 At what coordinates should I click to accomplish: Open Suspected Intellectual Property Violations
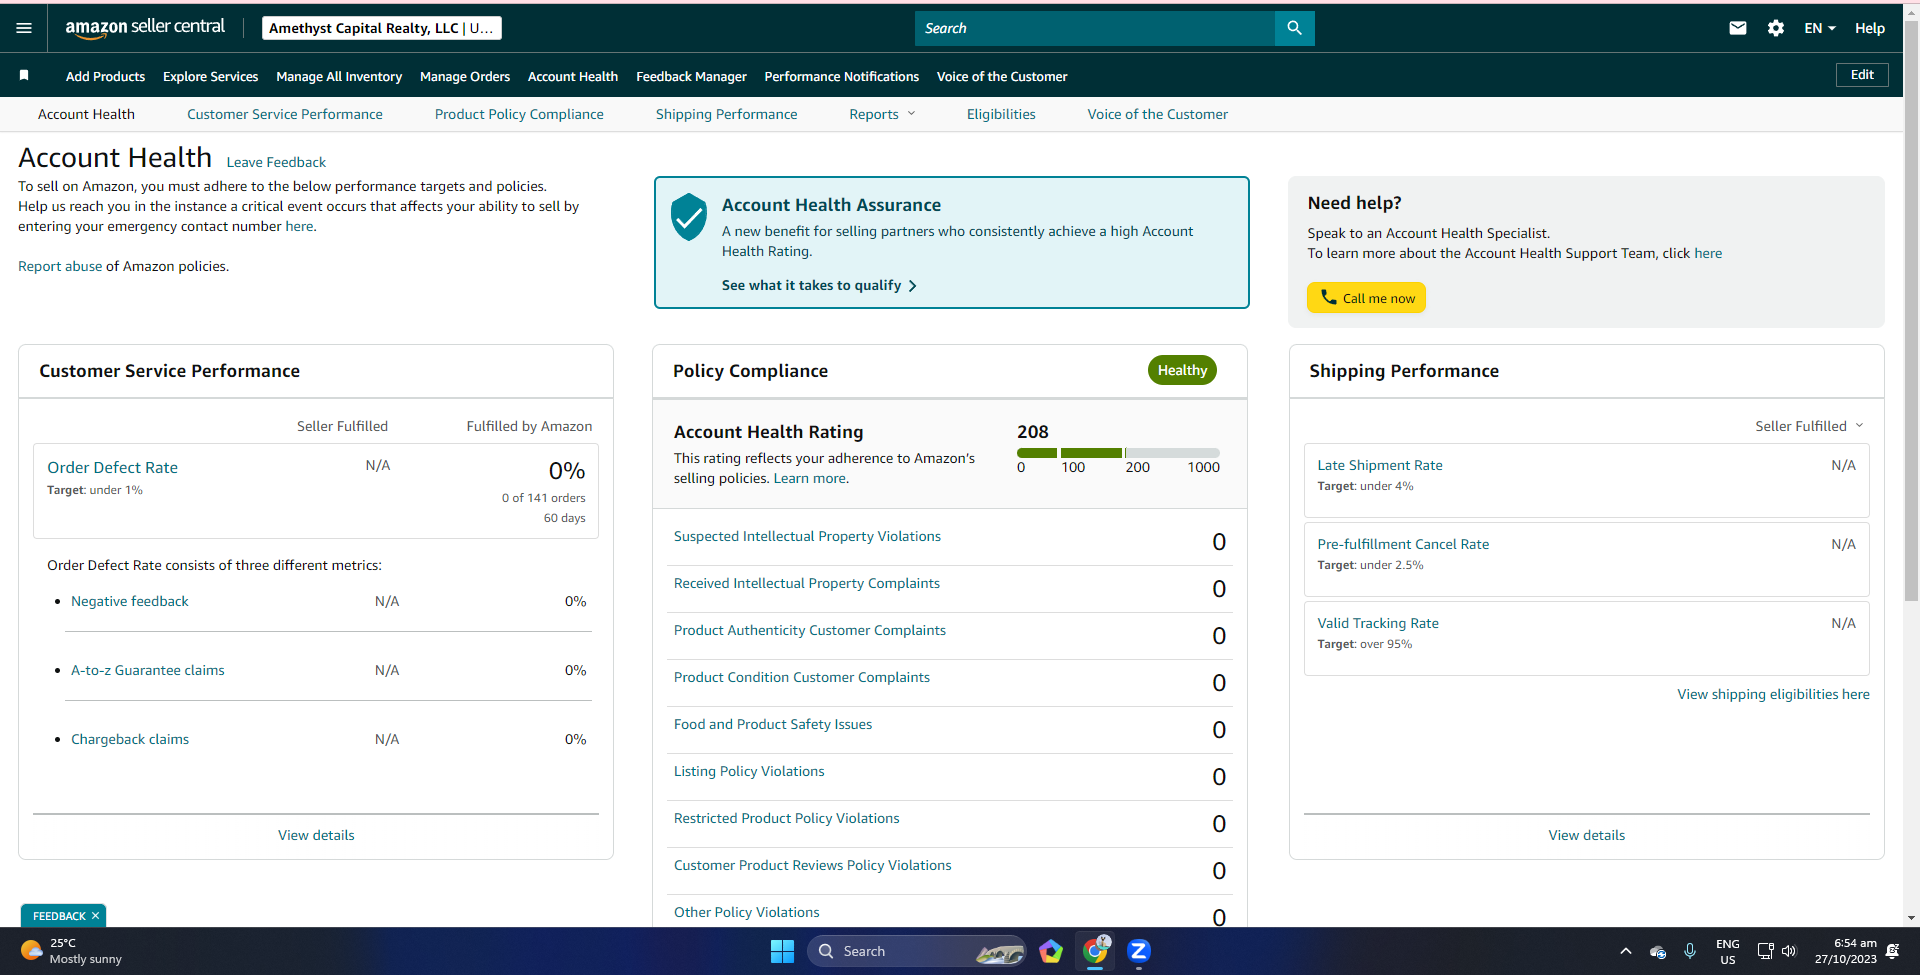(x=807, y=536)
